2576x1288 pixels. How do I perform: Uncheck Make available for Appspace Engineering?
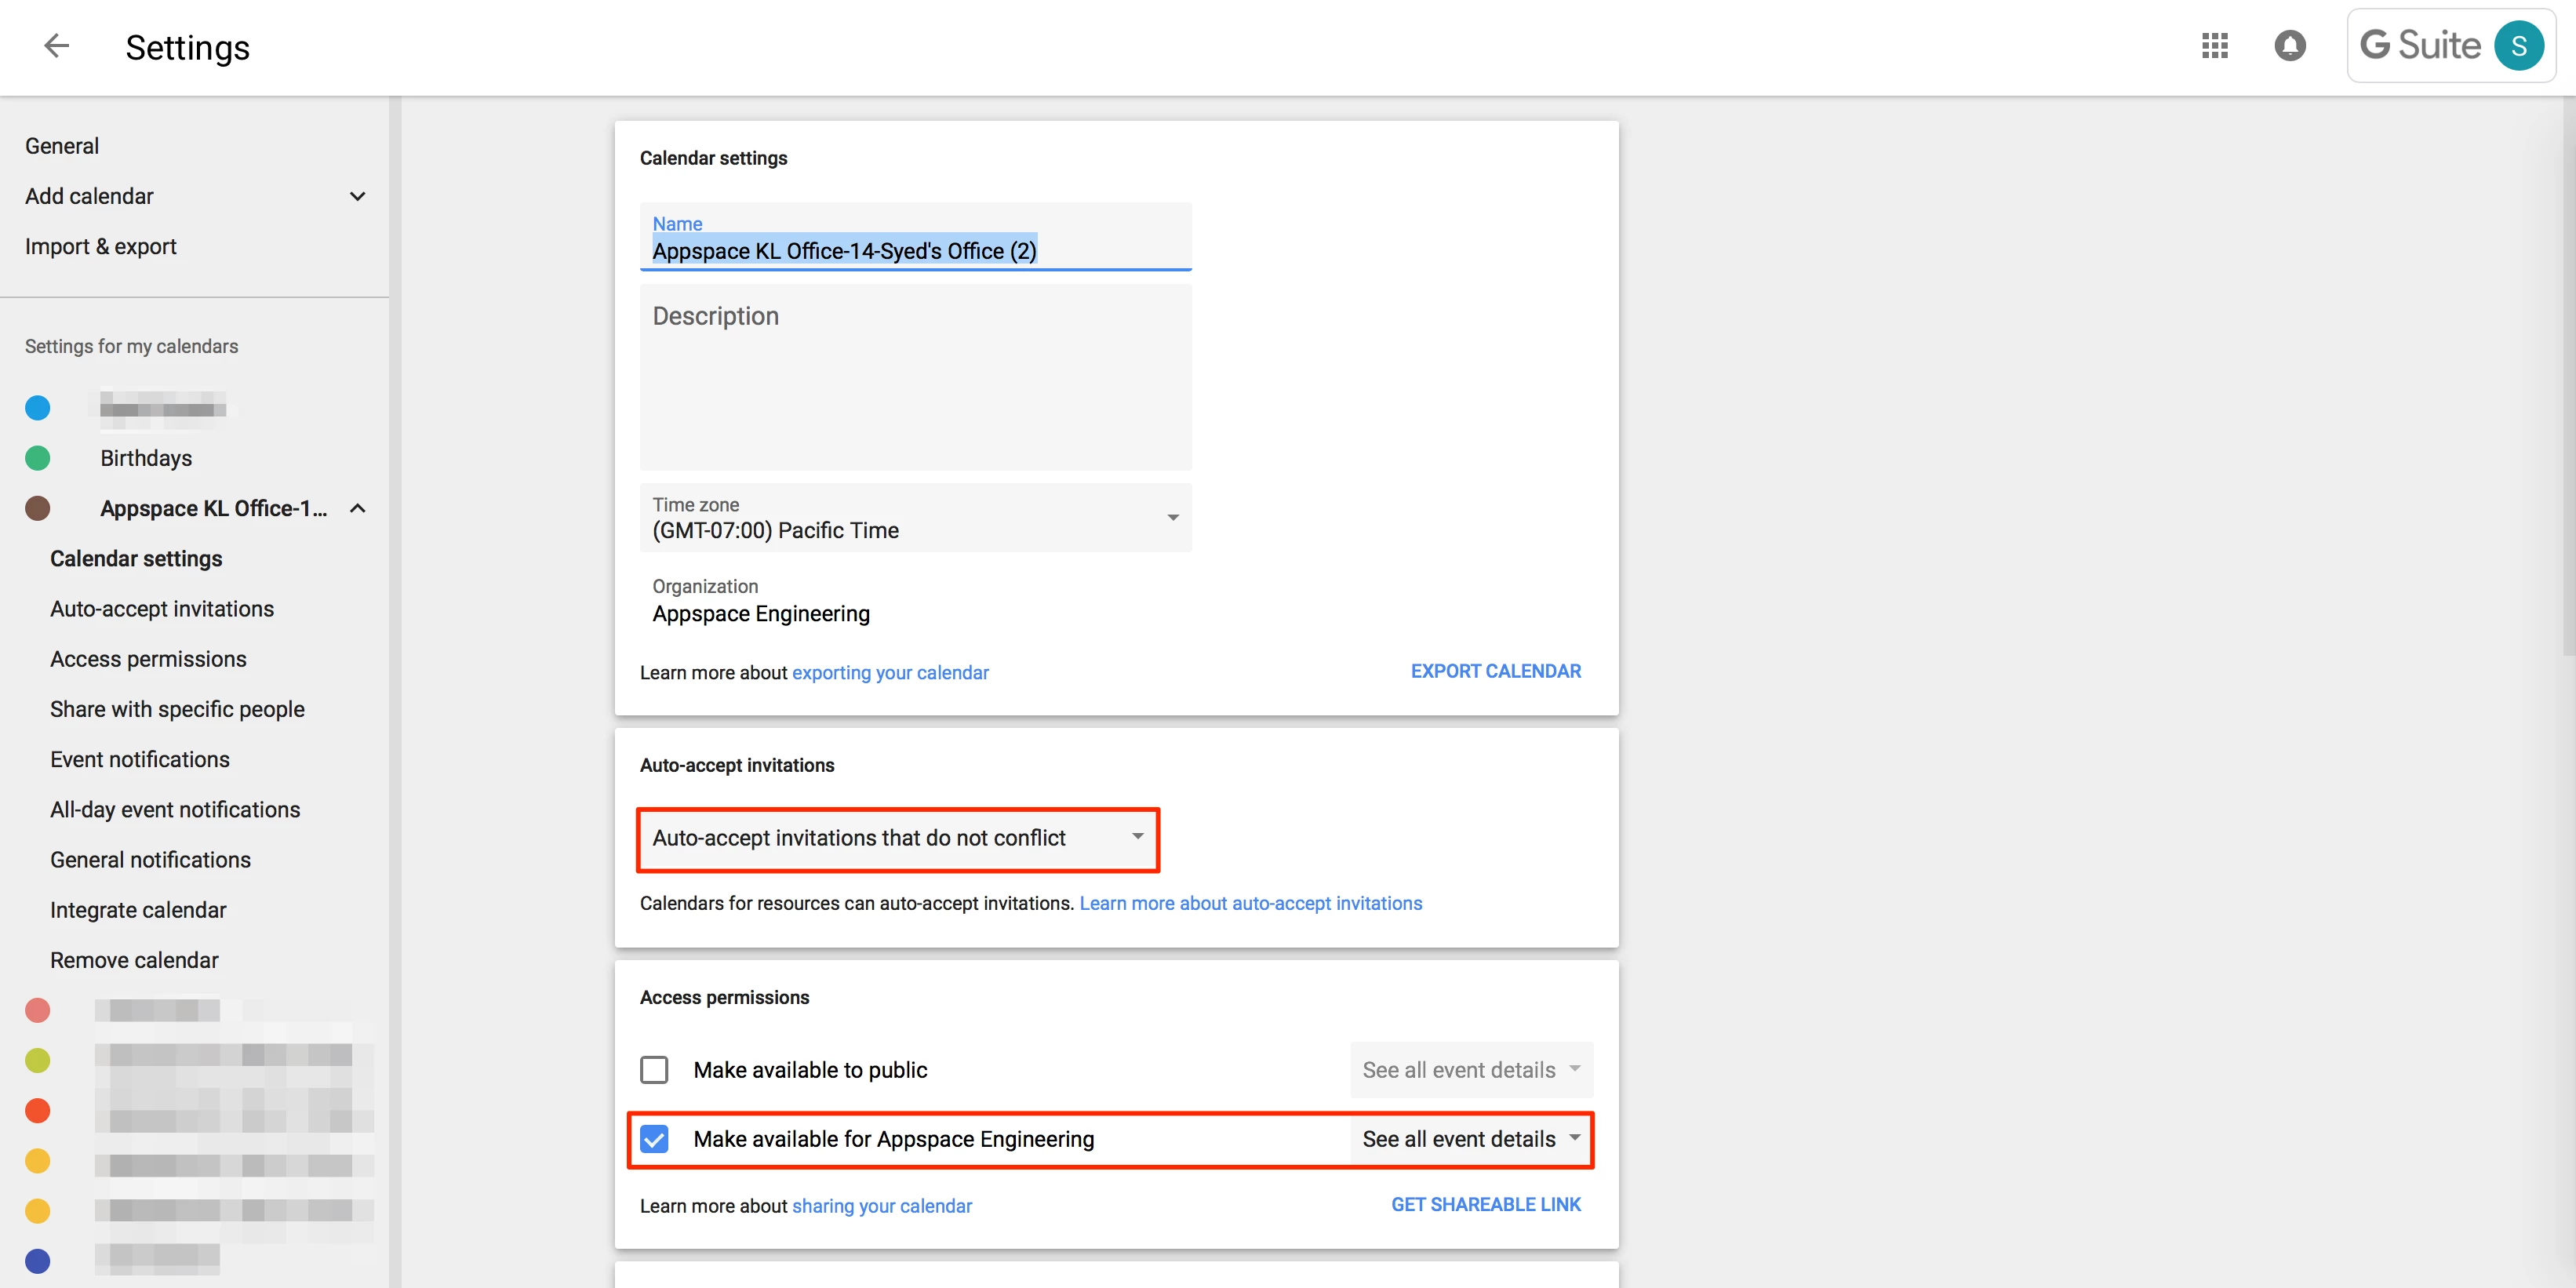point(654,1139)
